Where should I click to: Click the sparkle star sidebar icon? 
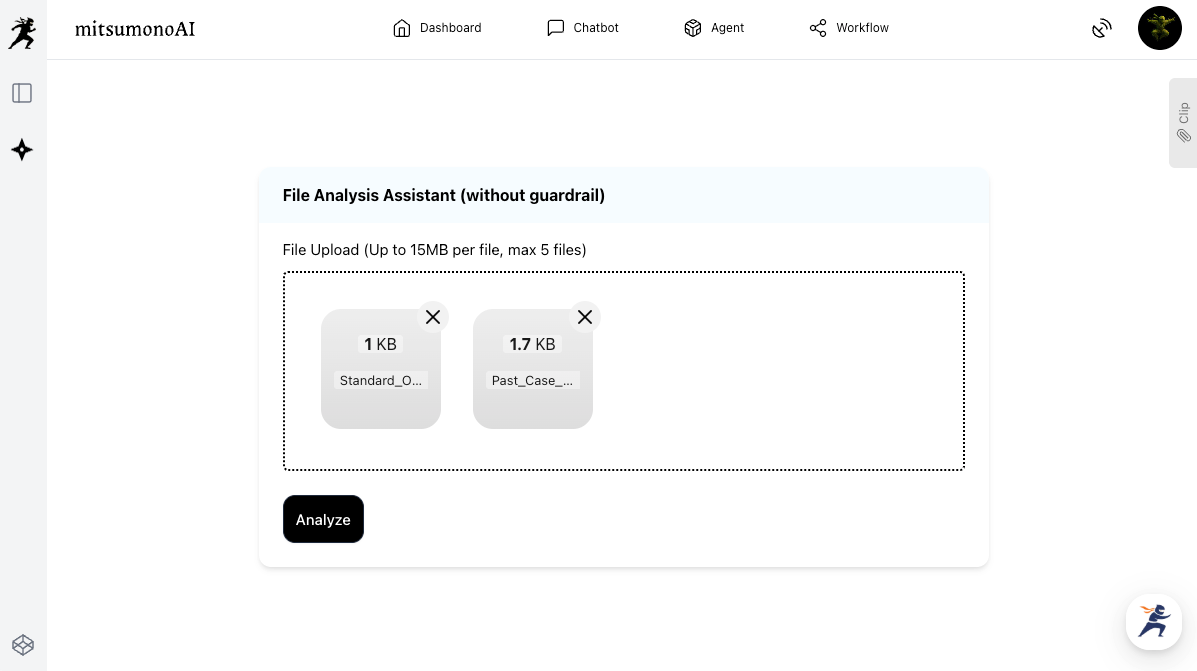pyautogui.click(x=22, y=150)
